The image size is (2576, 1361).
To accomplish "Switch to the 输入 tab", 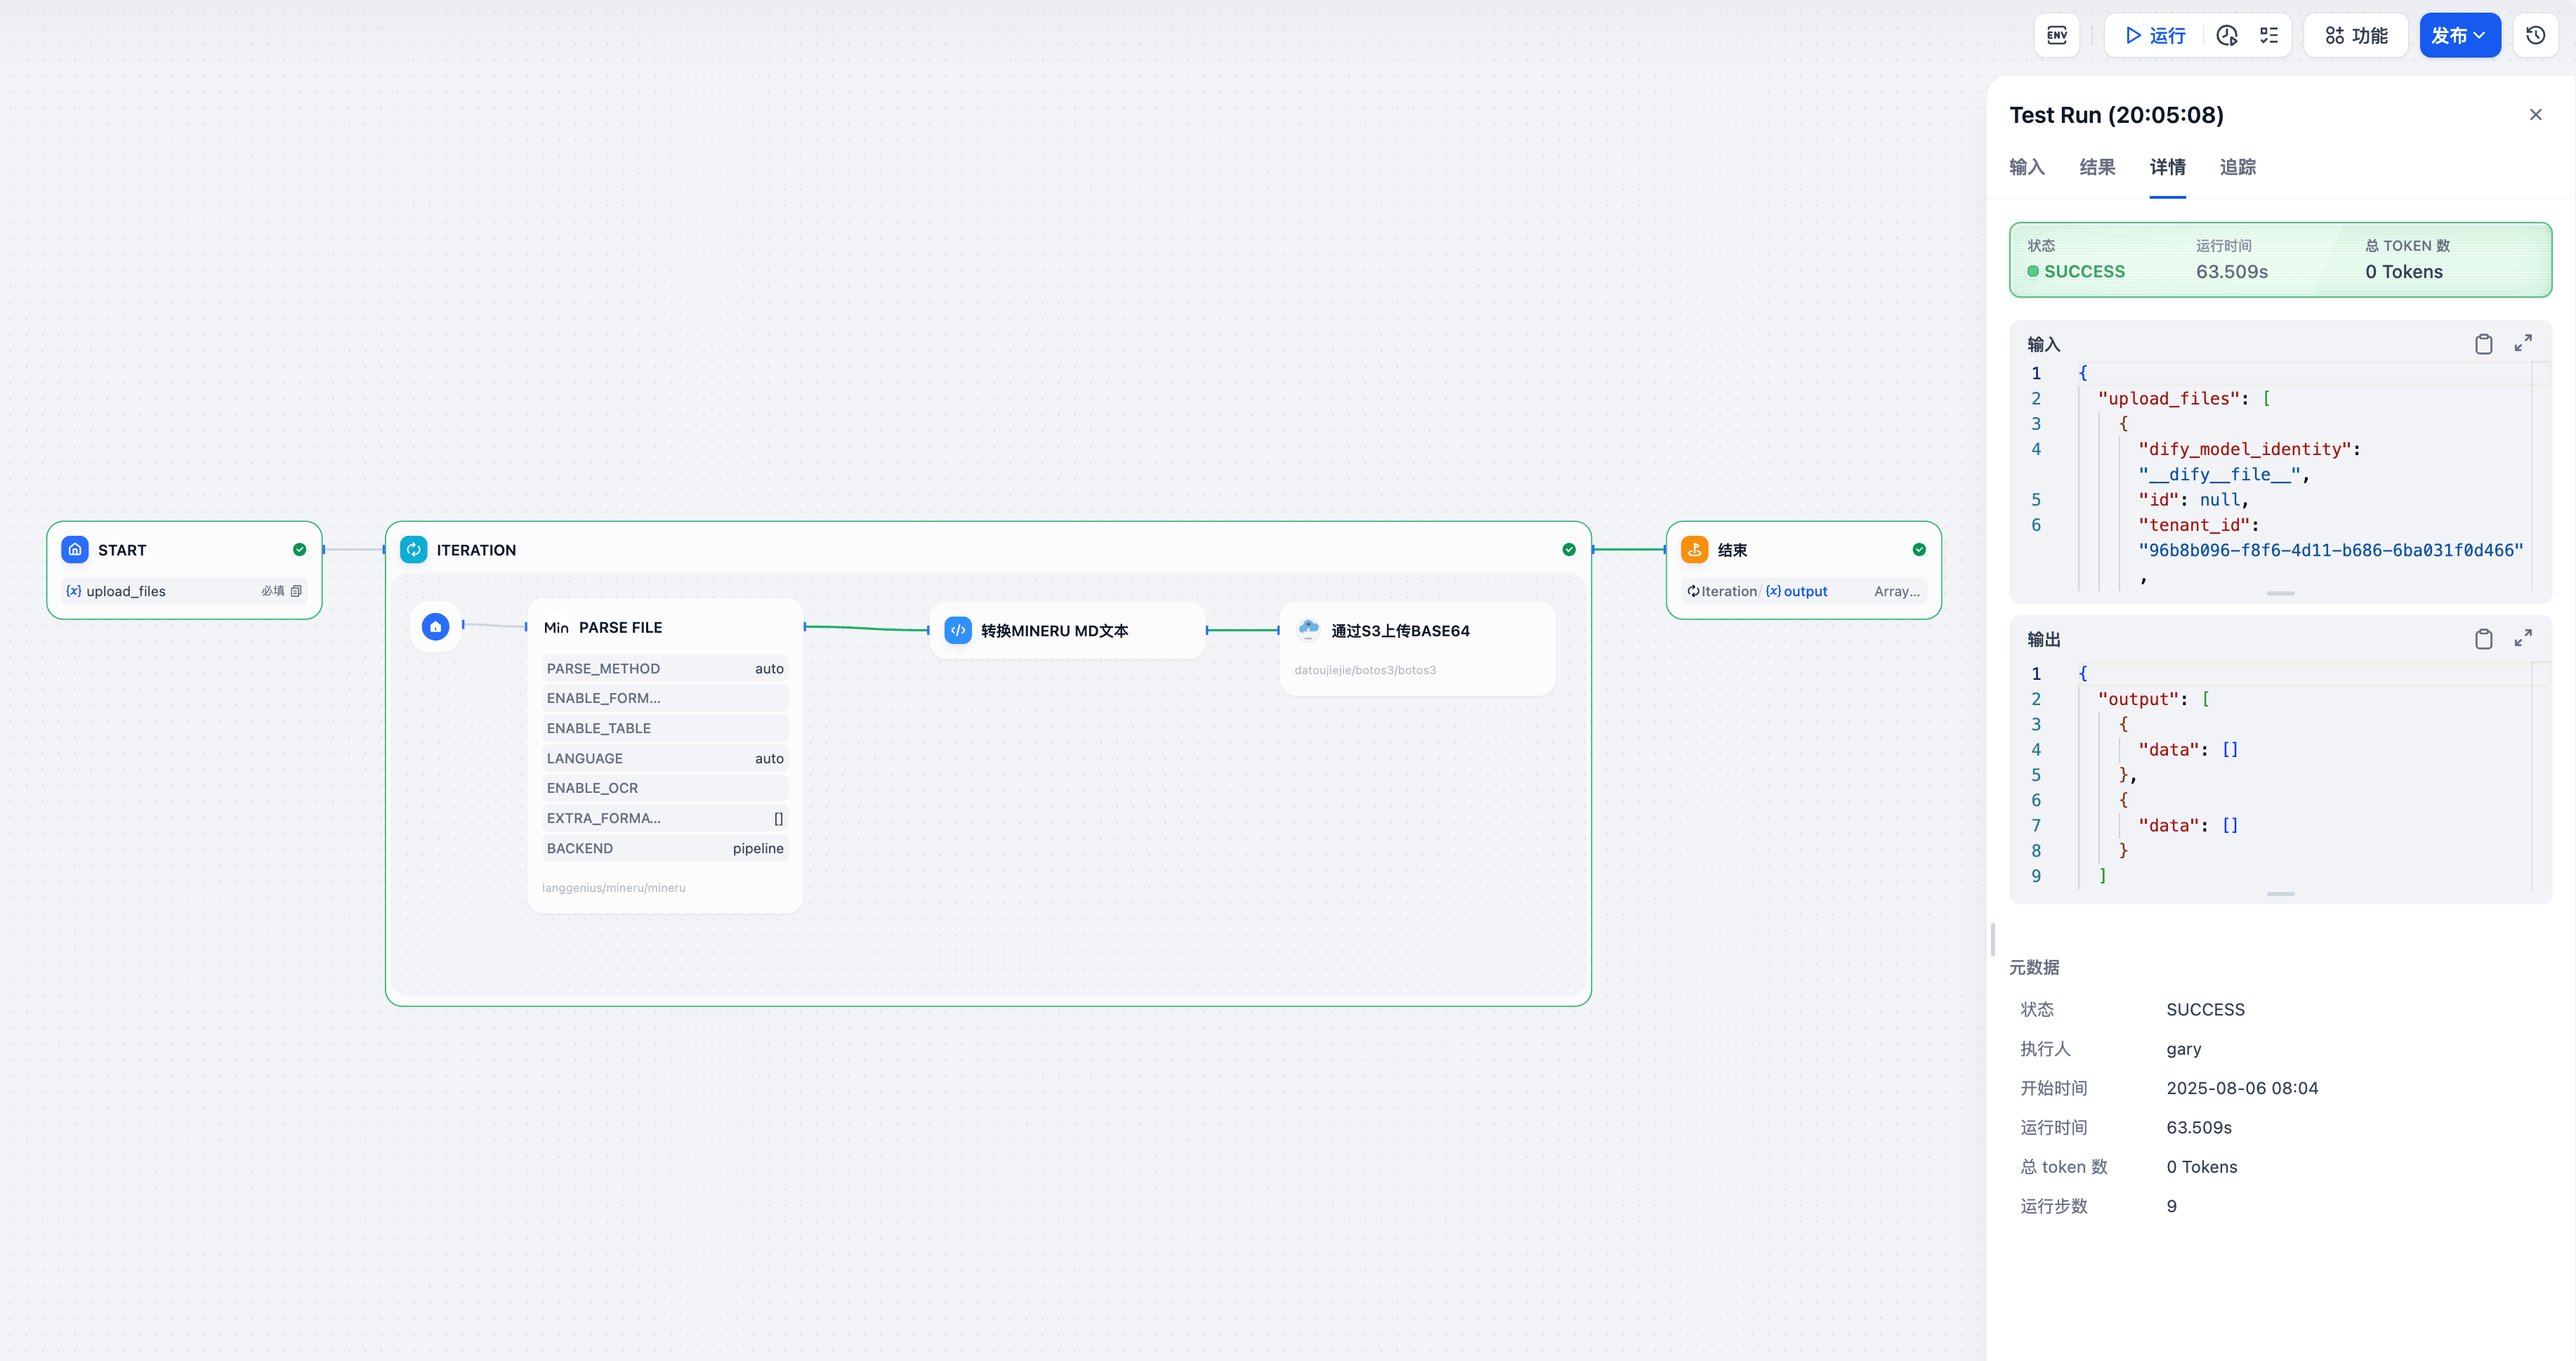I will point(2027,168).
